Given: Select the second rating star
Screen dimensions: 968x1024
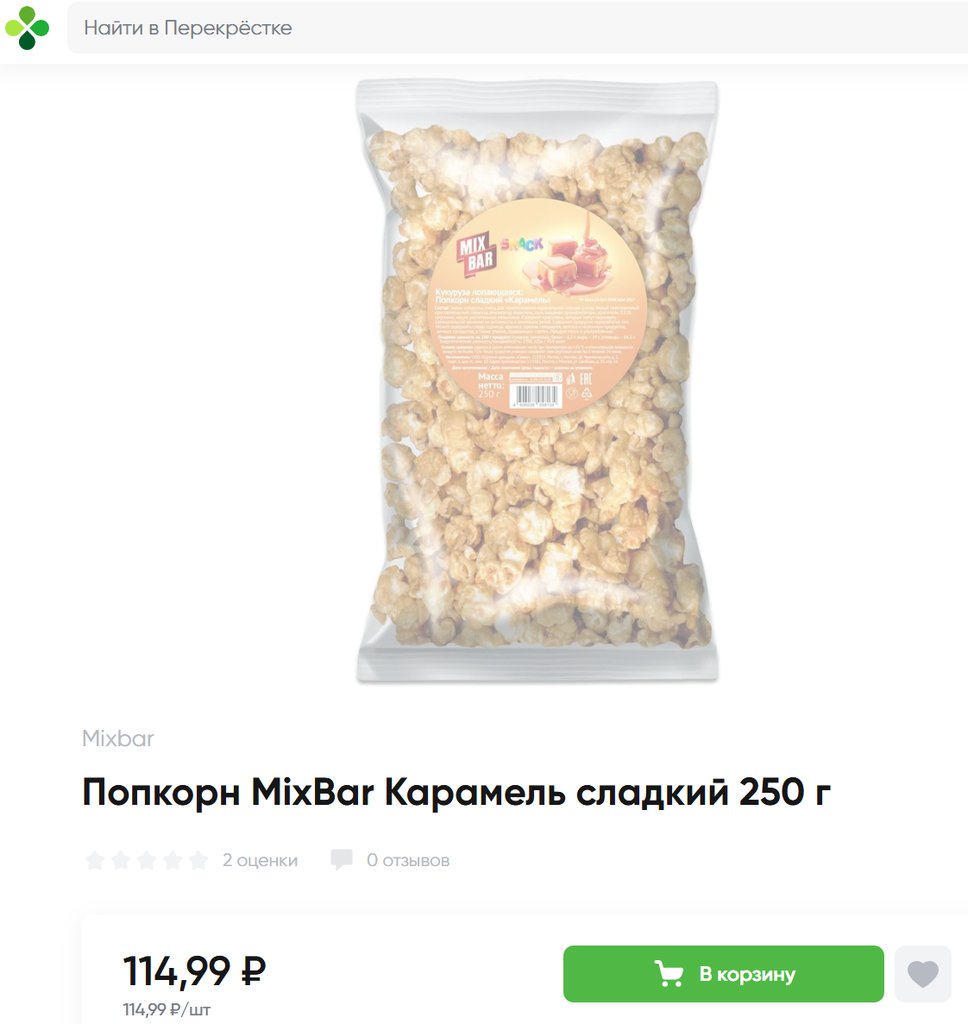Looking at the screenshot, I should coord(120,860).
